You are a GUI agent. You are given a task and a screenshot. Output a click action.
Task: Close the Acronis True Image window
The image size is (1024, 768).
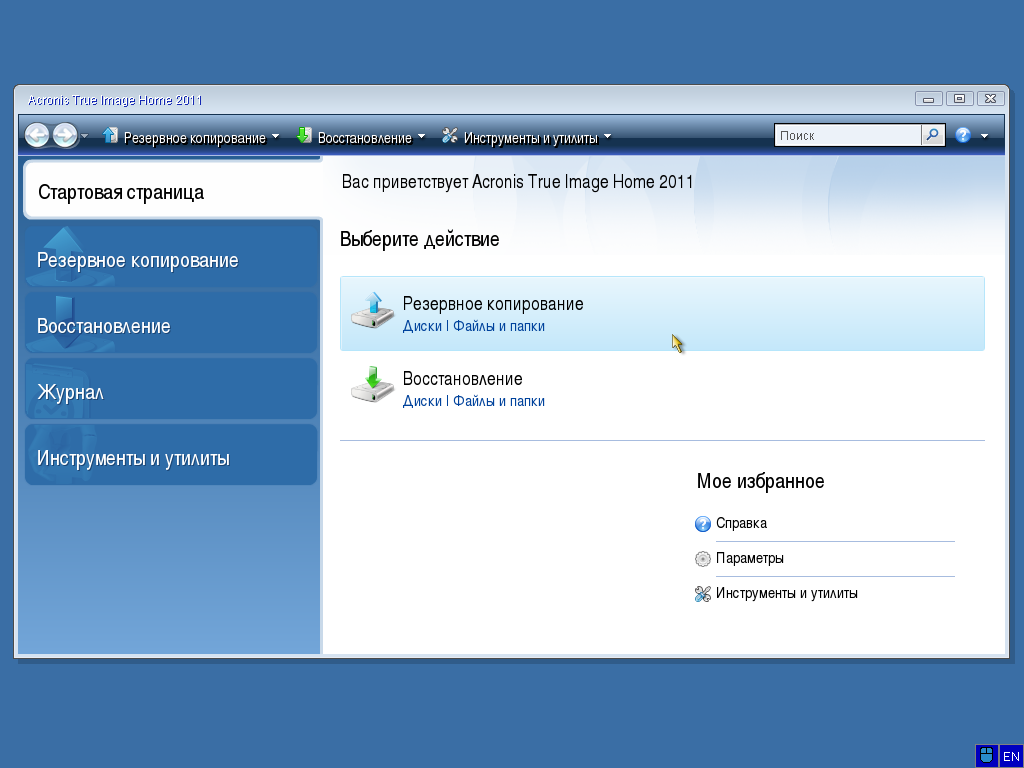[991, 99]
